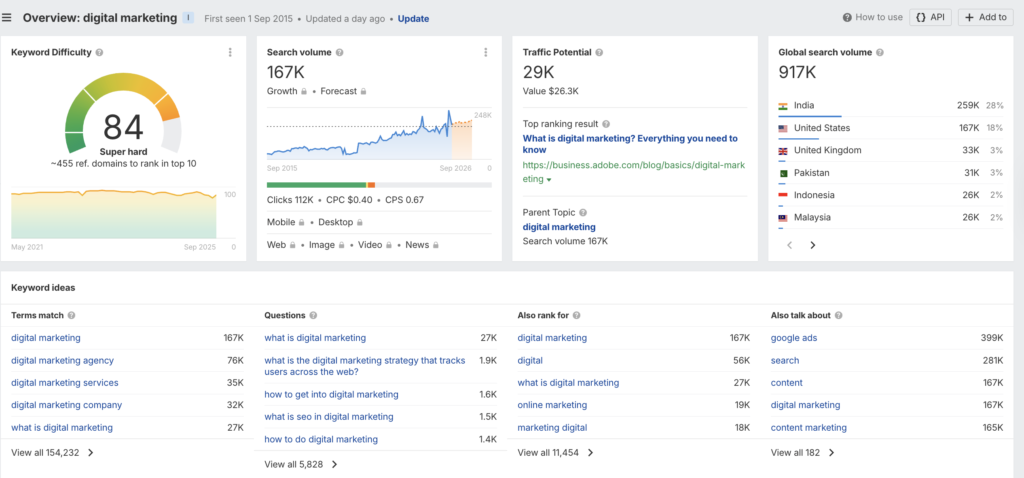
Task: Open the hamburger menu icon
Action: (7, 18)
